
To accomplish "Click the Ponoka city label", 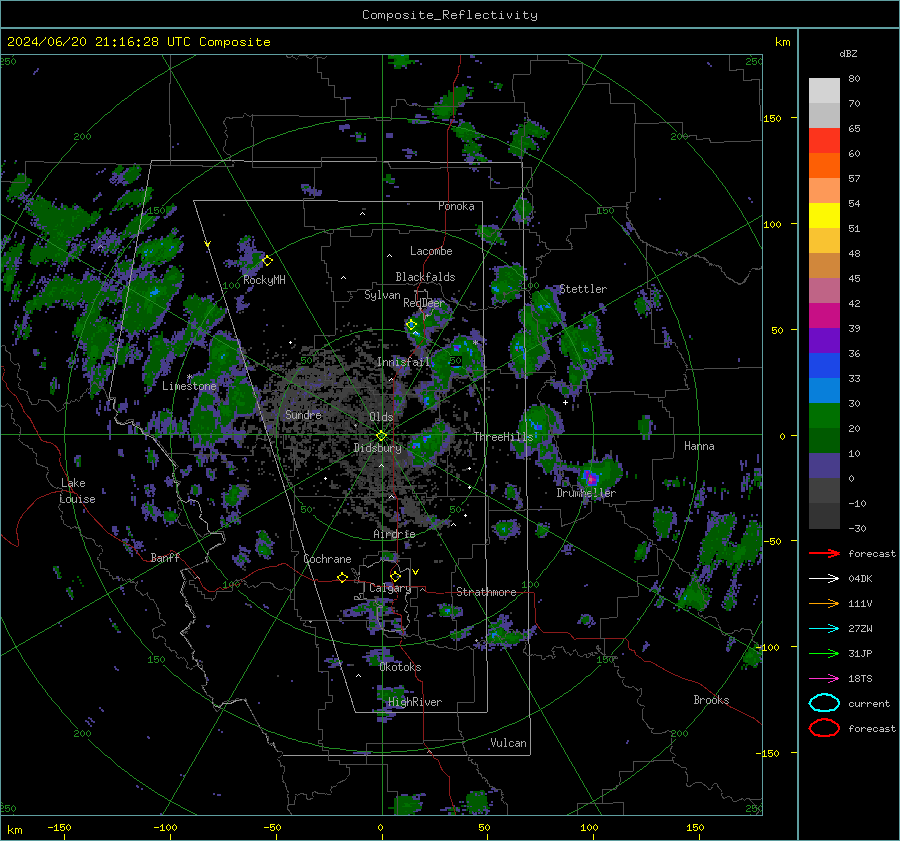I will [456, 206].
